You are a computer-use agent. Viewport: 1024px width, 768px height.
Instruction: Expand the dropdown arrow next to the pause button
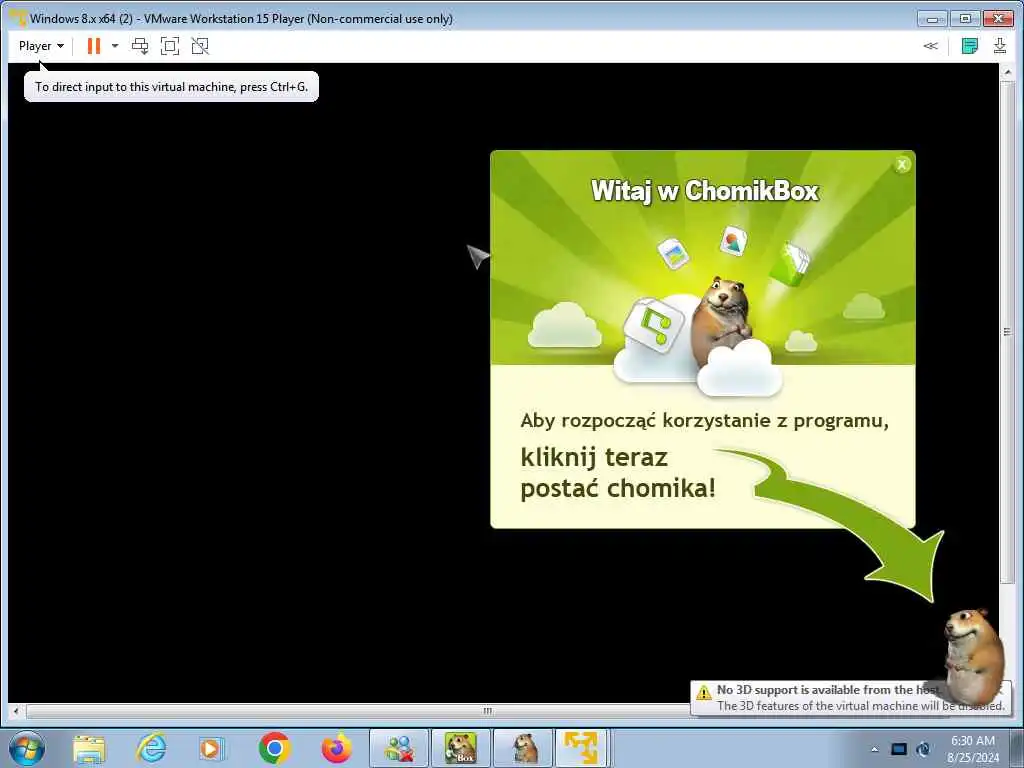(x=115, y=46)
